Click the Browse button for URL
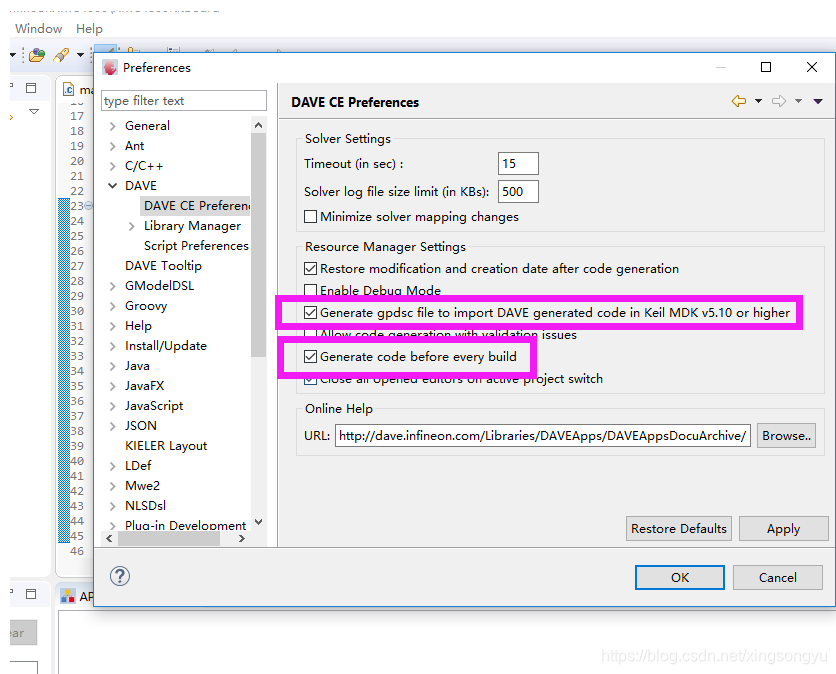Screen dimensions: 836x674 click(x=786, y=436)
